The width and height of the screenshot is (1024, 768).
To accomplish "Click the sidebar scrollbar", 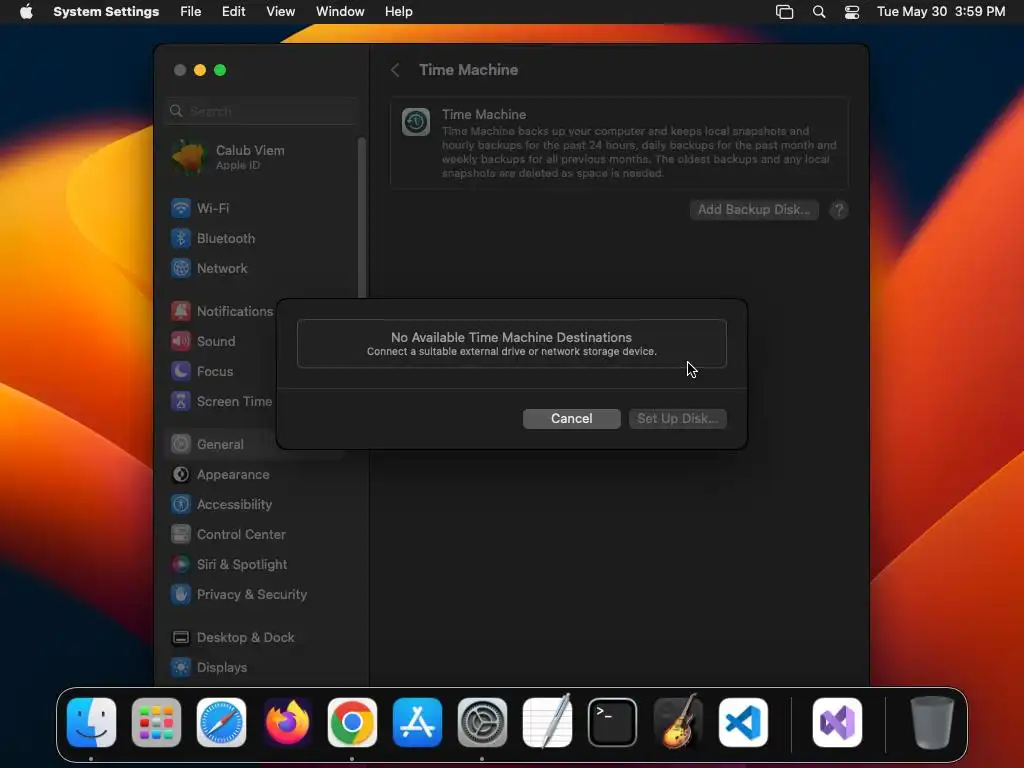I will coord(361,217).
